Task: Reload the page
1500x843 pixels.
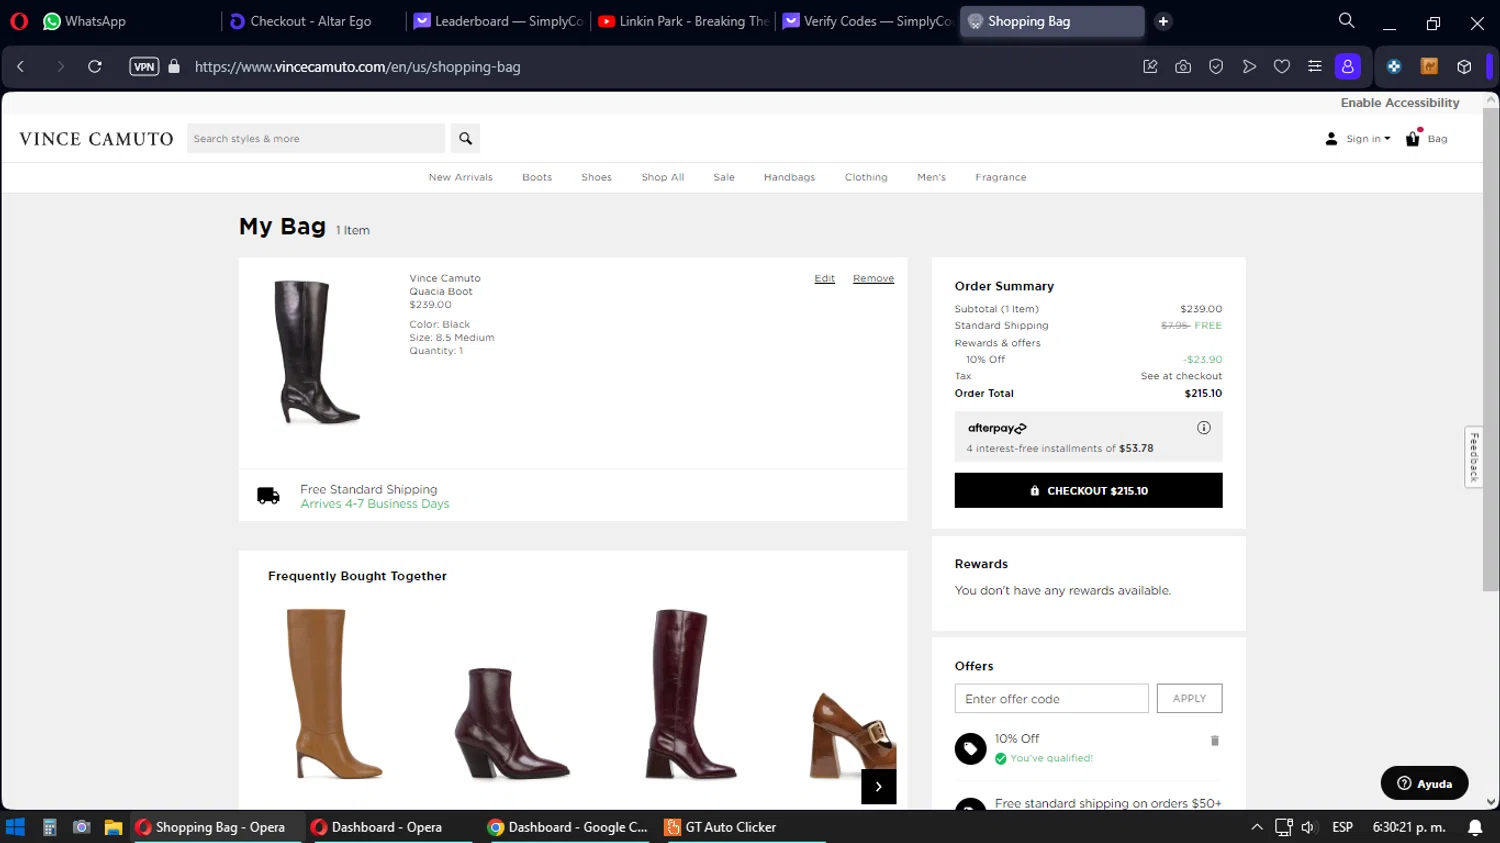Action: tap(95, 67)
